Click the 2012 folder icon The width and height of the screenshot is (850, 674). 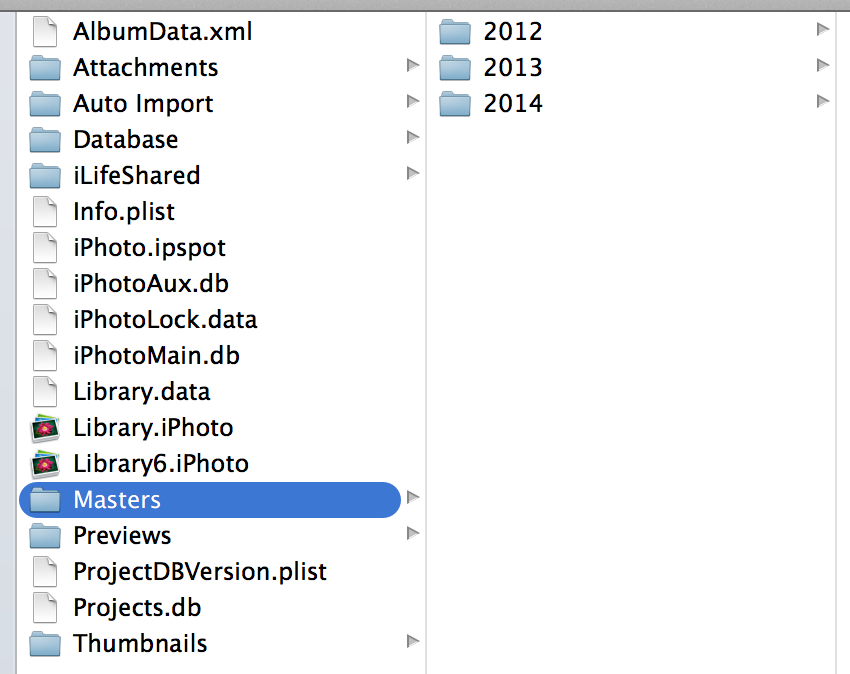click(455, 32)
